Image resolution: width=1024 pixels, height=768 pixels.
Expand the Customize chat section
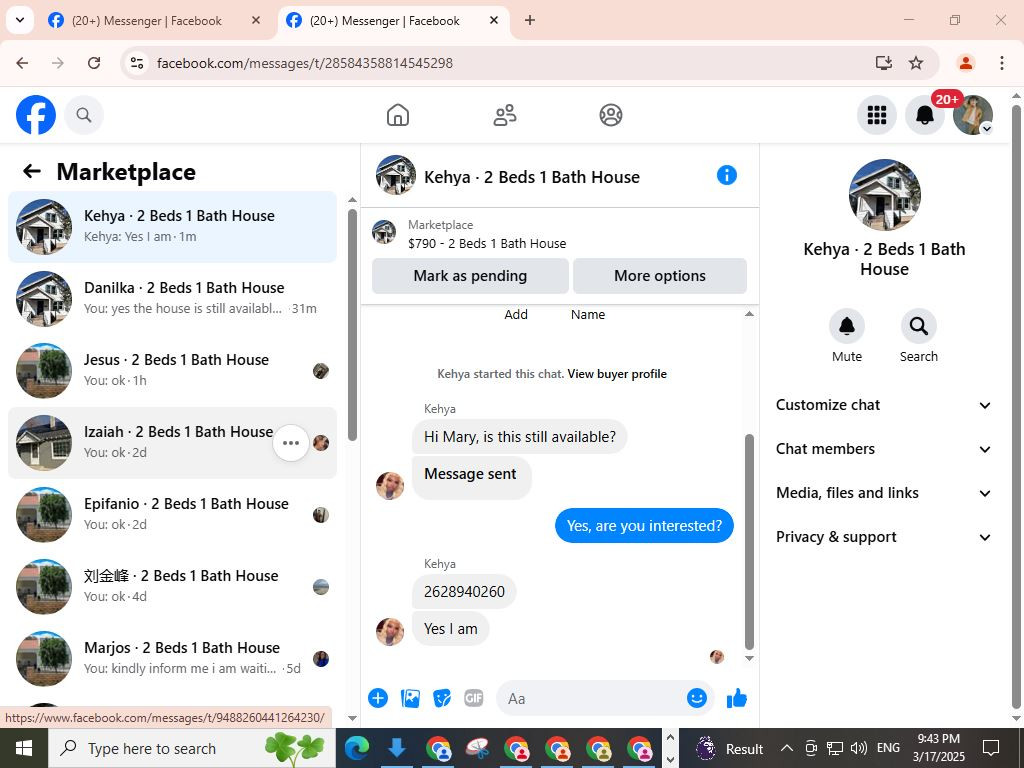click(x=884, y=405)
